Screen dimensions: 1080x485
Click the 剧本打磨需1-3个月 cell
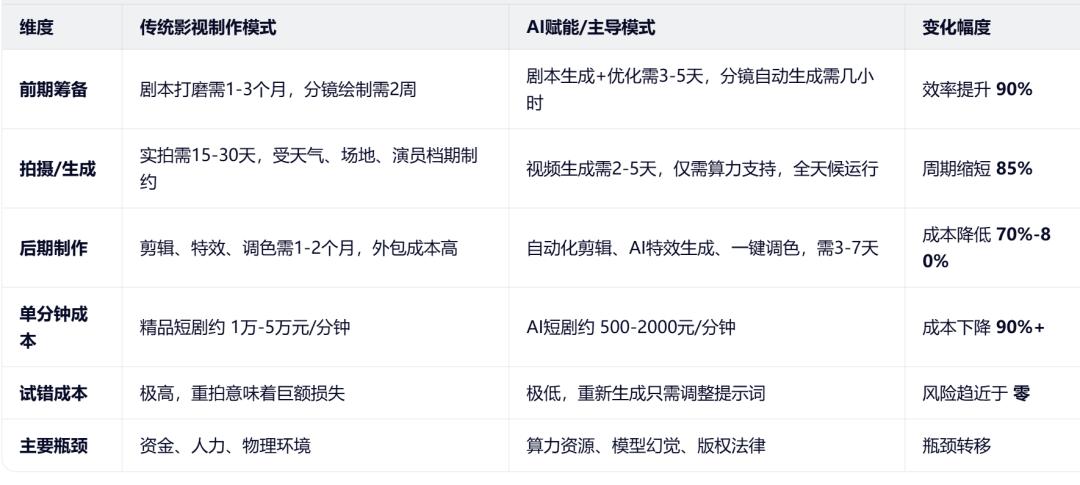tap(278, 89)
